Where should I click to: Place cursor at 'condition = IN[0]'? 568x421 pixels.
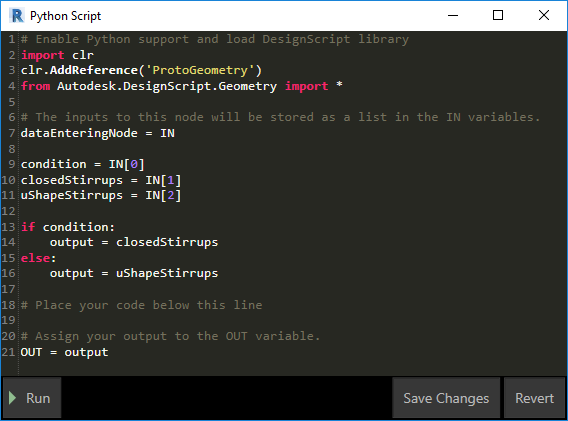tap(83, 164)
